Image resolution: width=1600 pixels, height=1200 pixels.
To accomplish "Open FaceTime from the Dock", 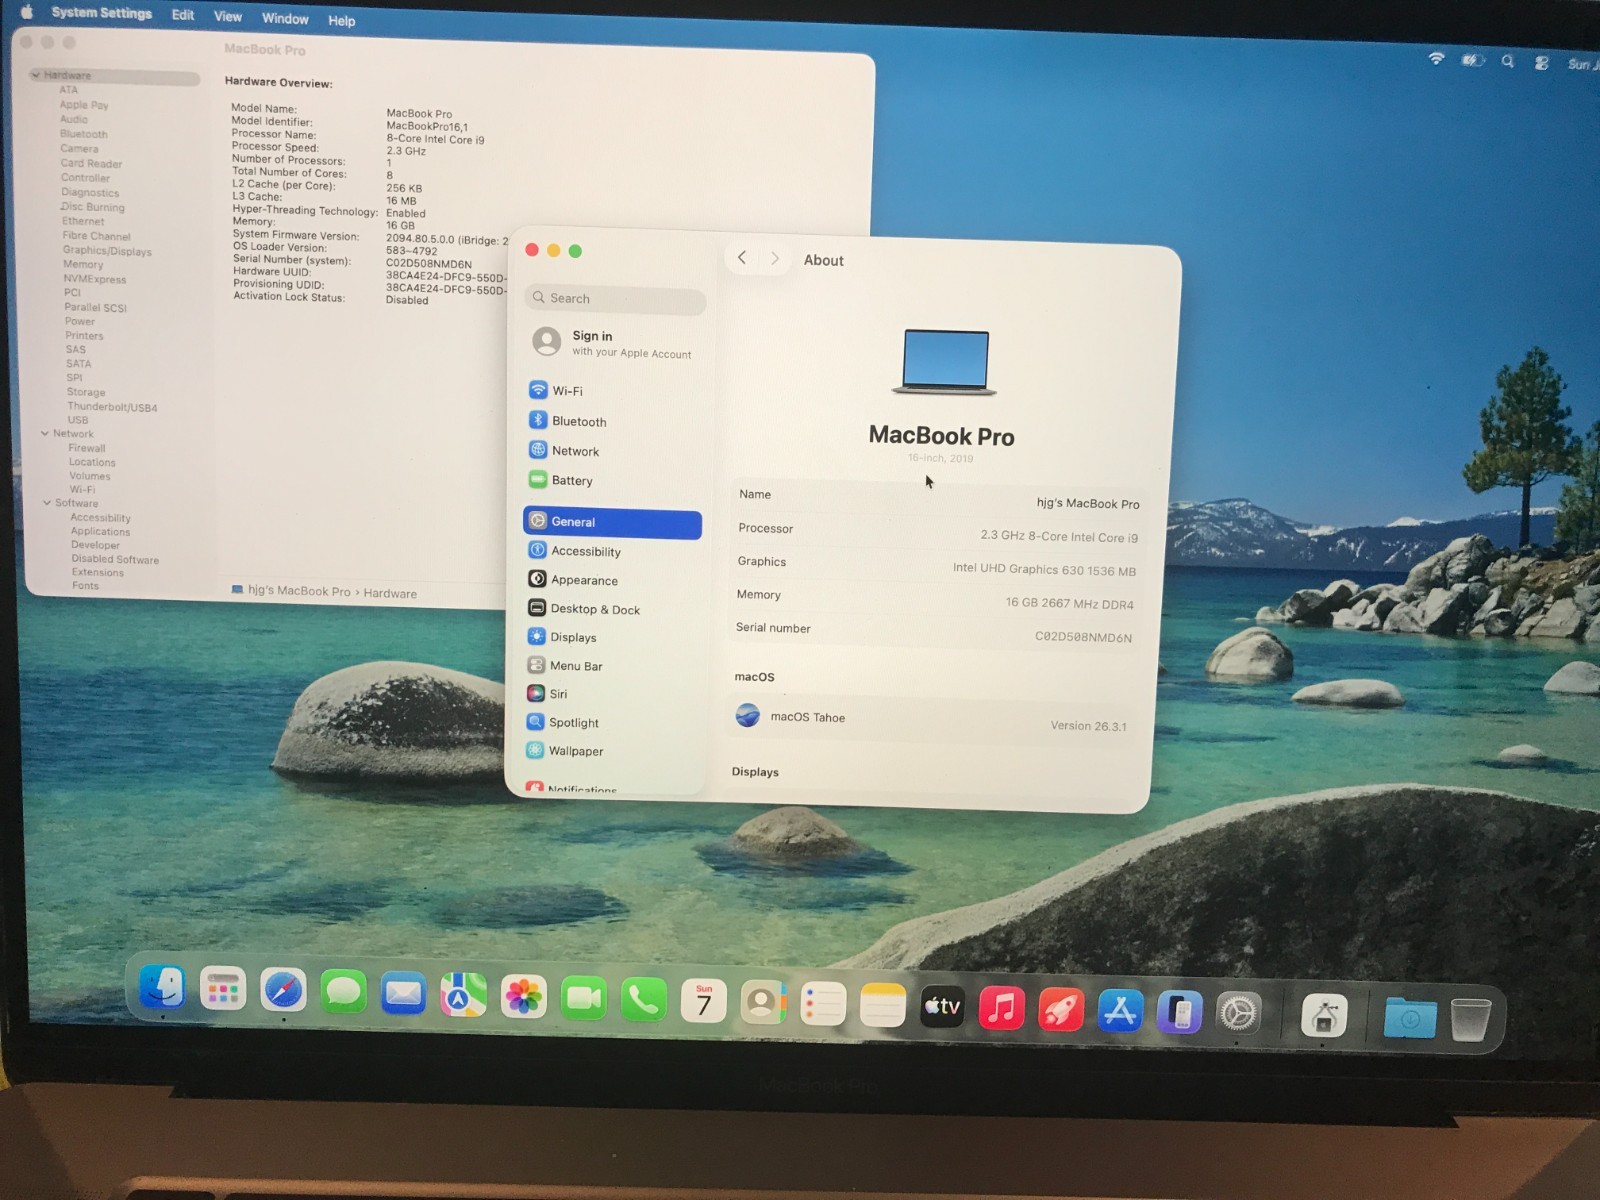I will click(x=583, y=998).
